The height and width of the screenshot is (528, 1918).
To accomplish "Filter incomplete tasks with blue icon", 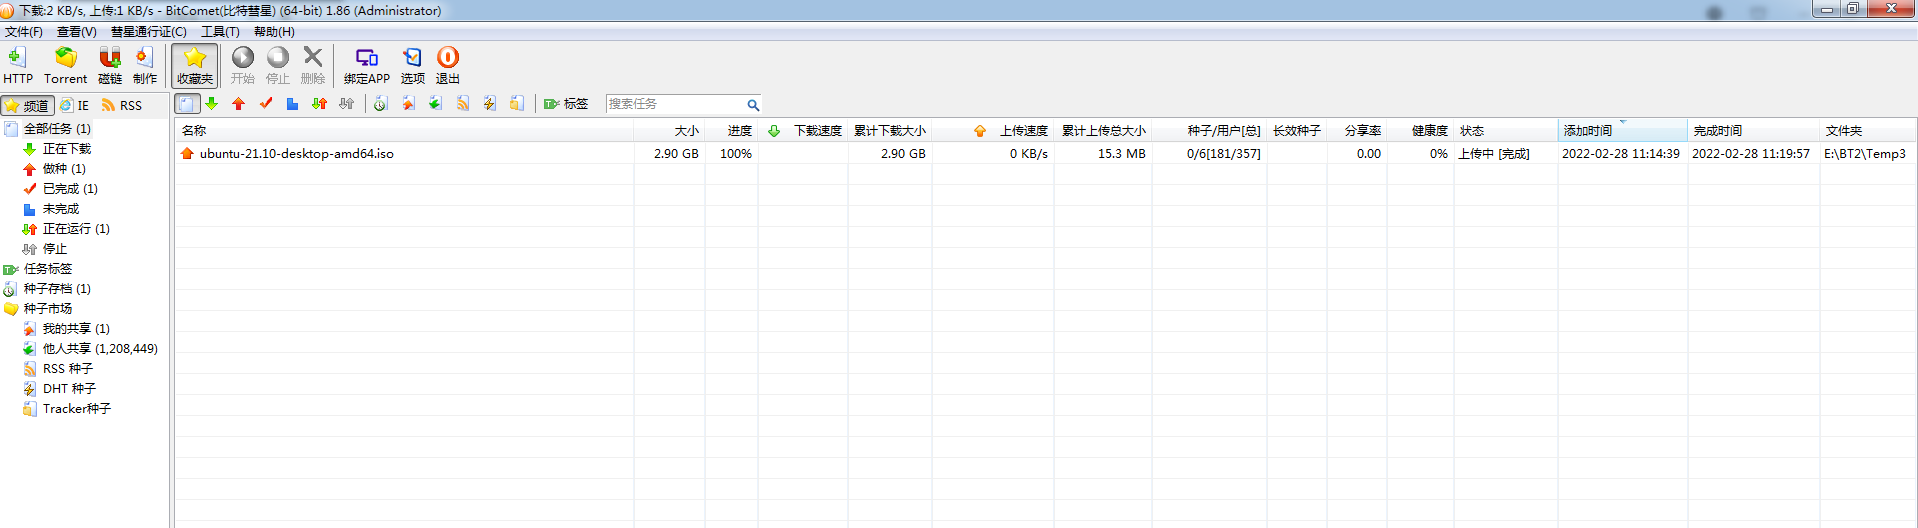I will coord(292,104).
